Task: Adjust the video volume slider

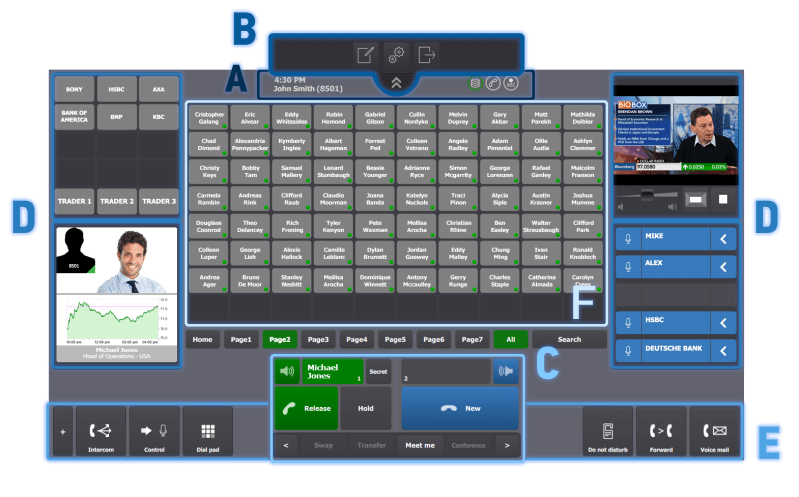Action: tap(647, 196)
